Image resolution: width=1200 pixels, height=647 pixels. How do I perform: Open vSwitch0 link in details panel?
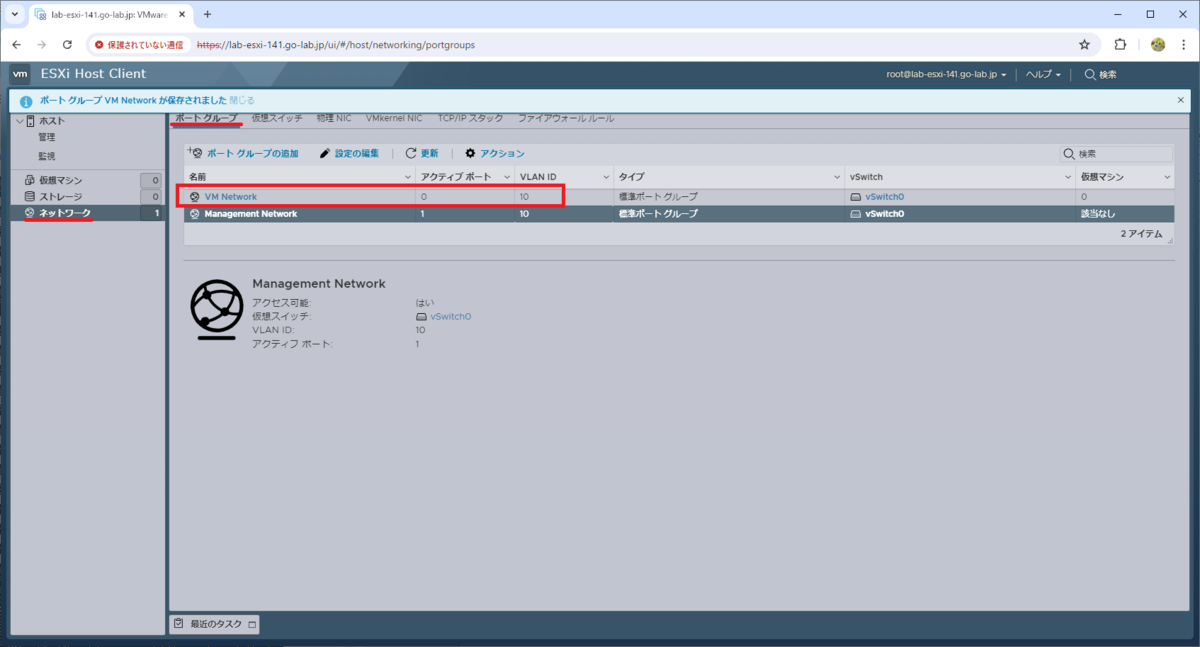click(x=450, y=316)
